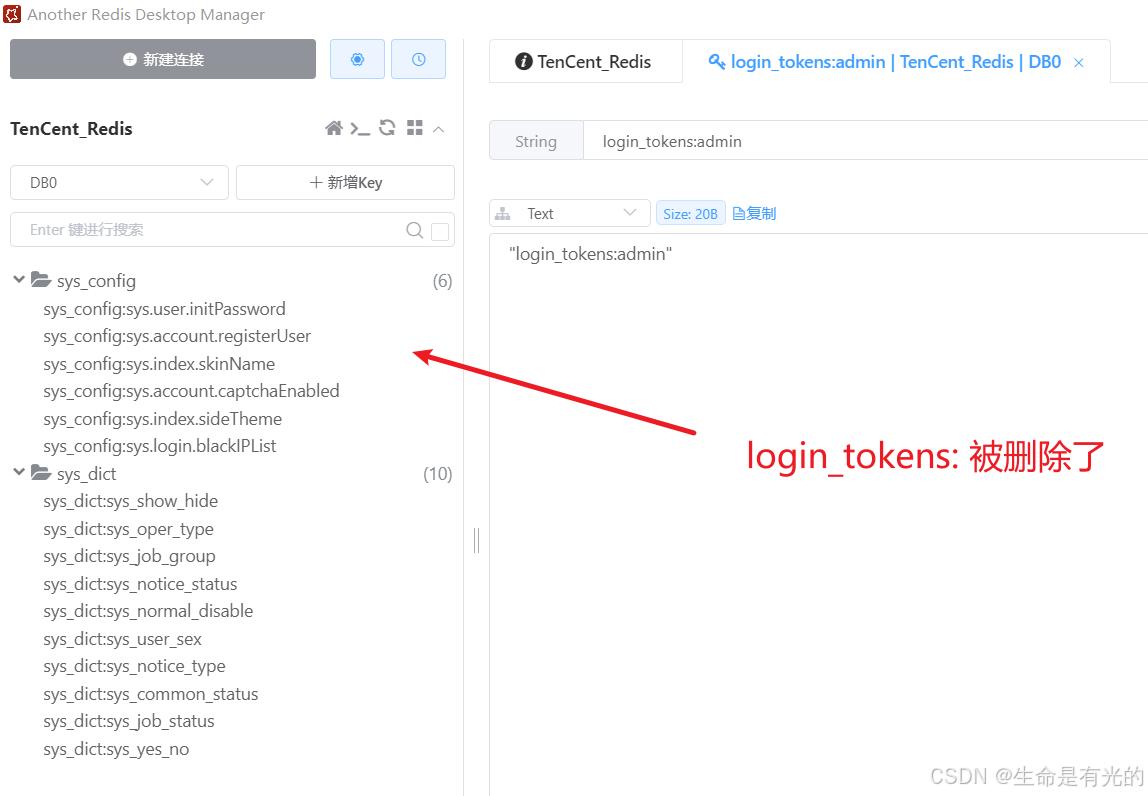Grab the vertical panel splitter handle

477,540
